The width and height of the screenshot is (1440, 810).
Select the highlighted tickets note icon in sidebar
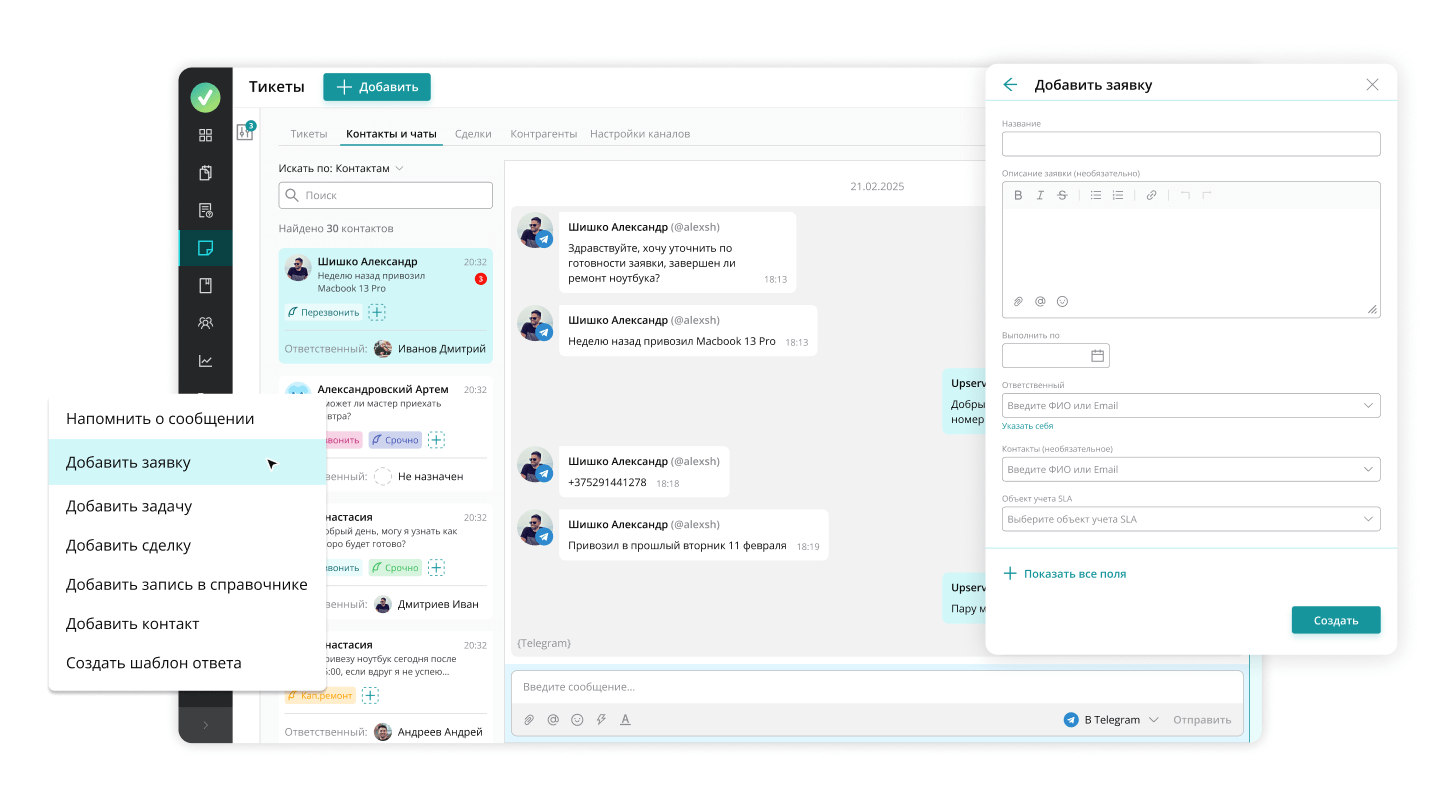[x=205, y=248]
